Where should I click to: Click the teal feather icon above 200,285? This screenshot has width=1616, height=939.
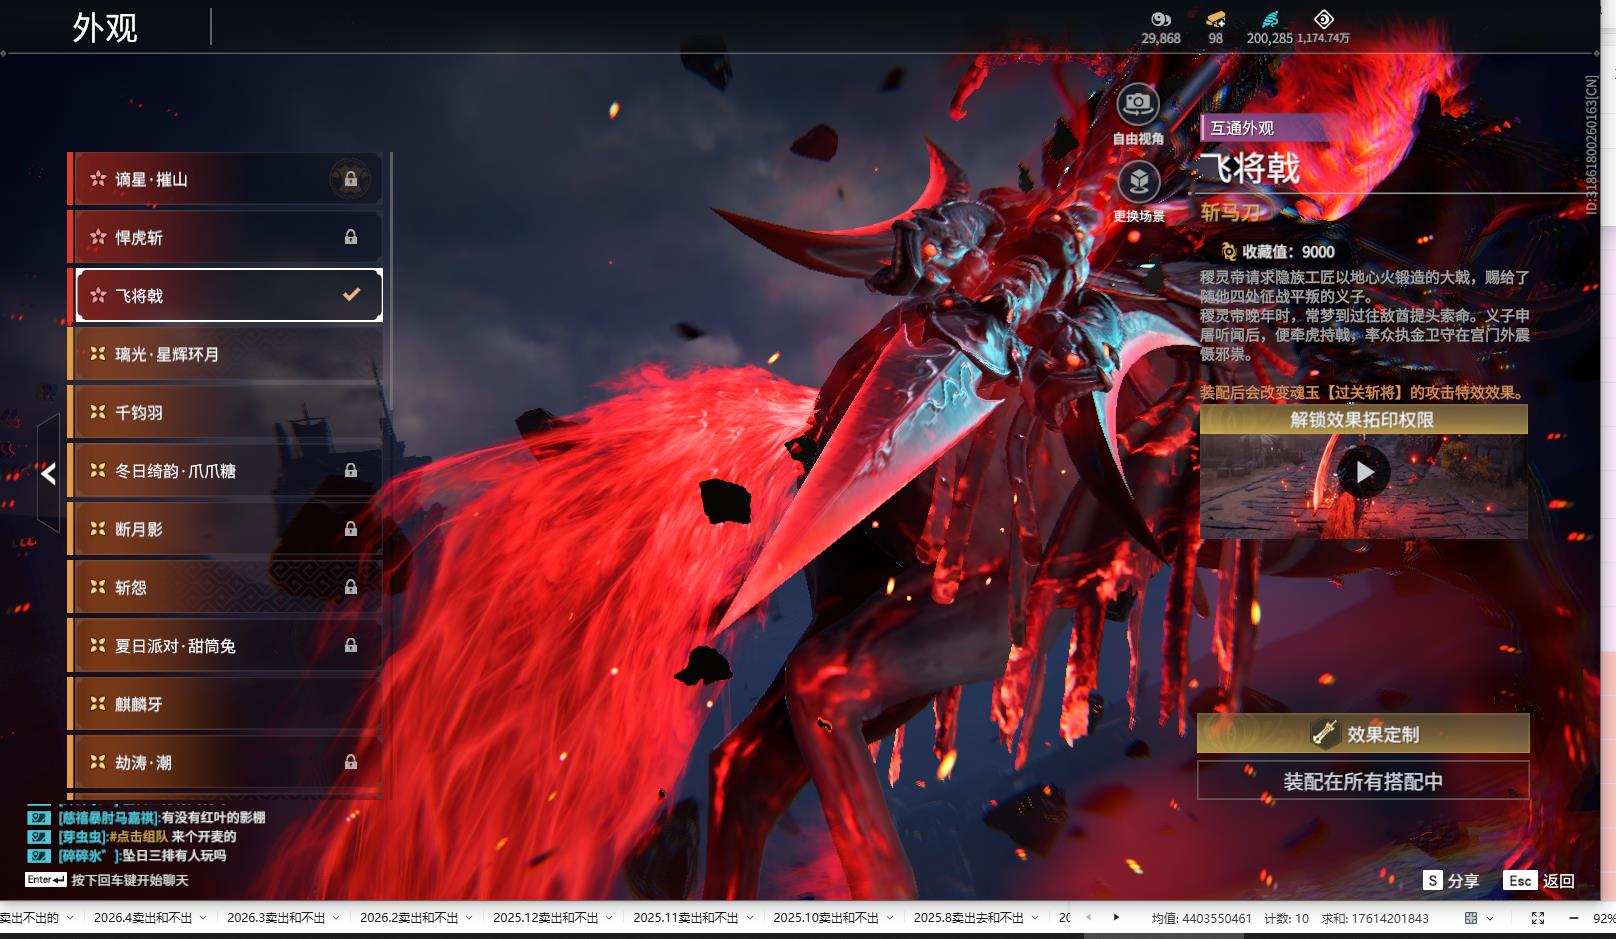pyautogui.click(x=1270, y=19)
